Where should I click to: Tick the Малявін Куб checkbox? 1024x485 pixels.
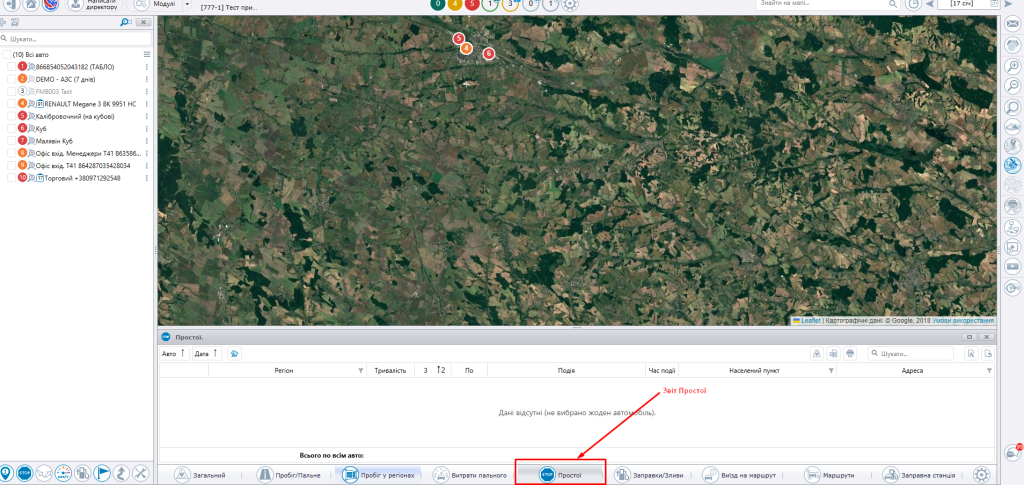pos(11,141)
